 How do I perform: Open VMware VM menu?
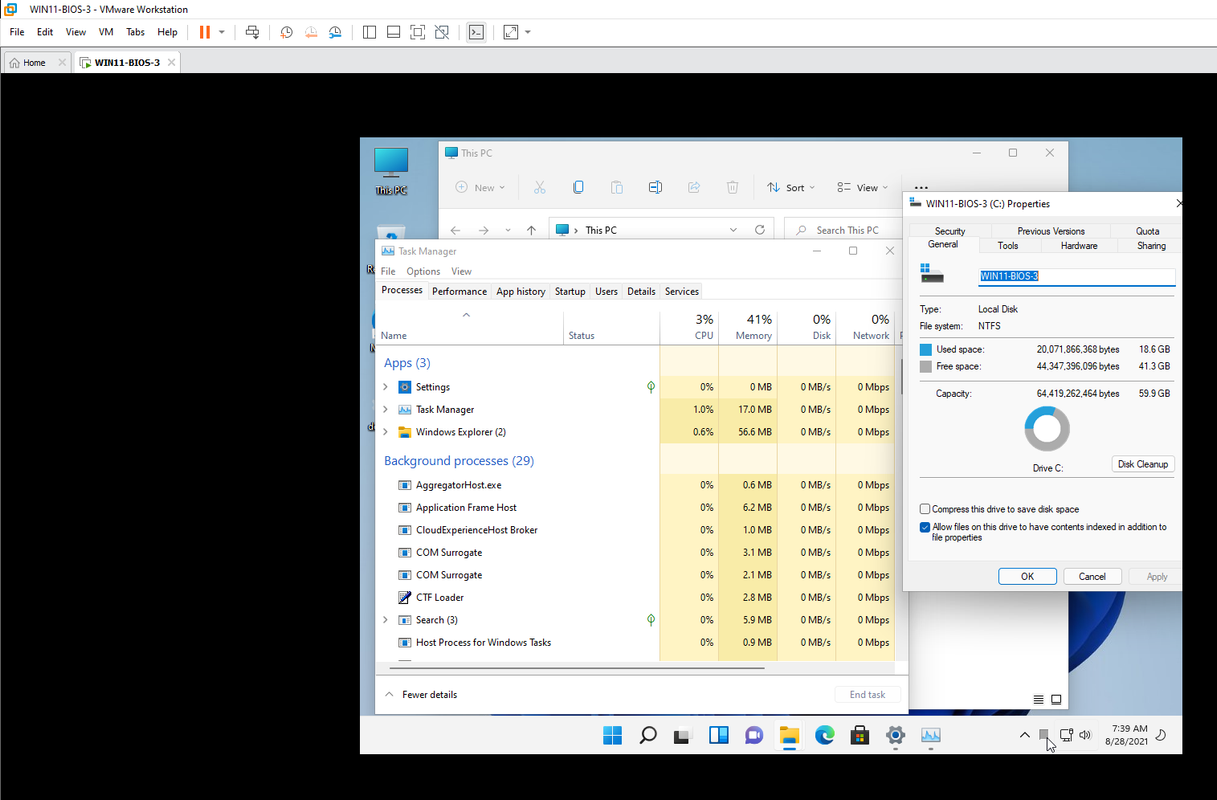pyautogui.click(x=106, y=32)
